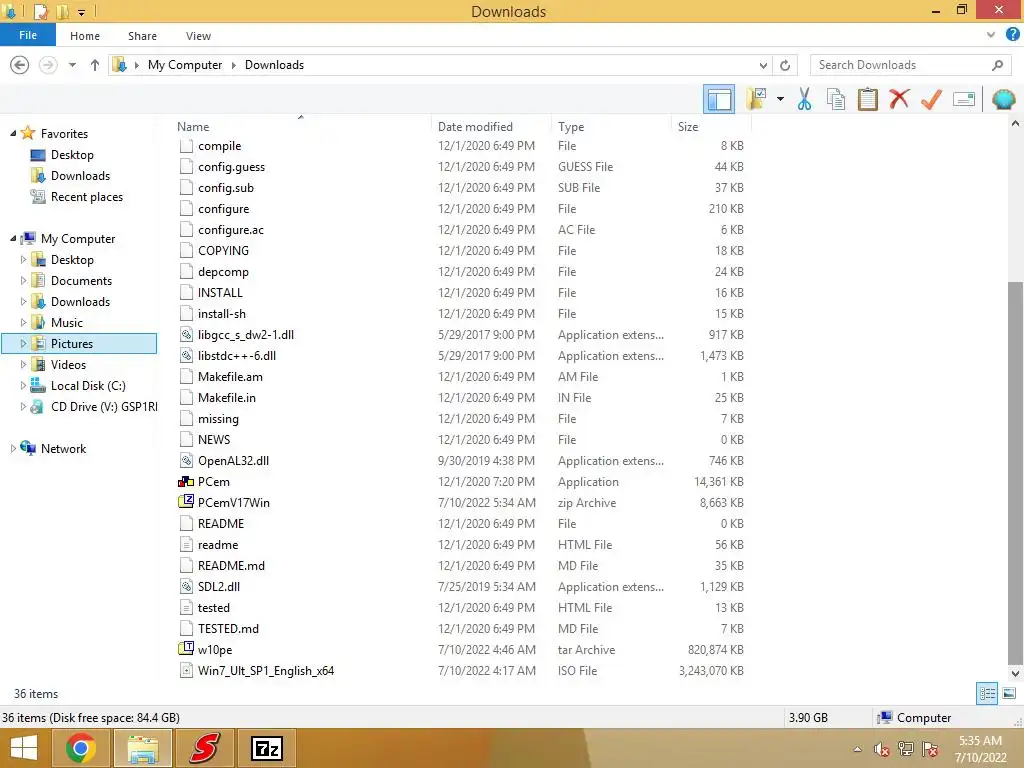Screen dimensions: 1024x768
Task: Open the red S app taskbar icon
Action: (205, 748)
